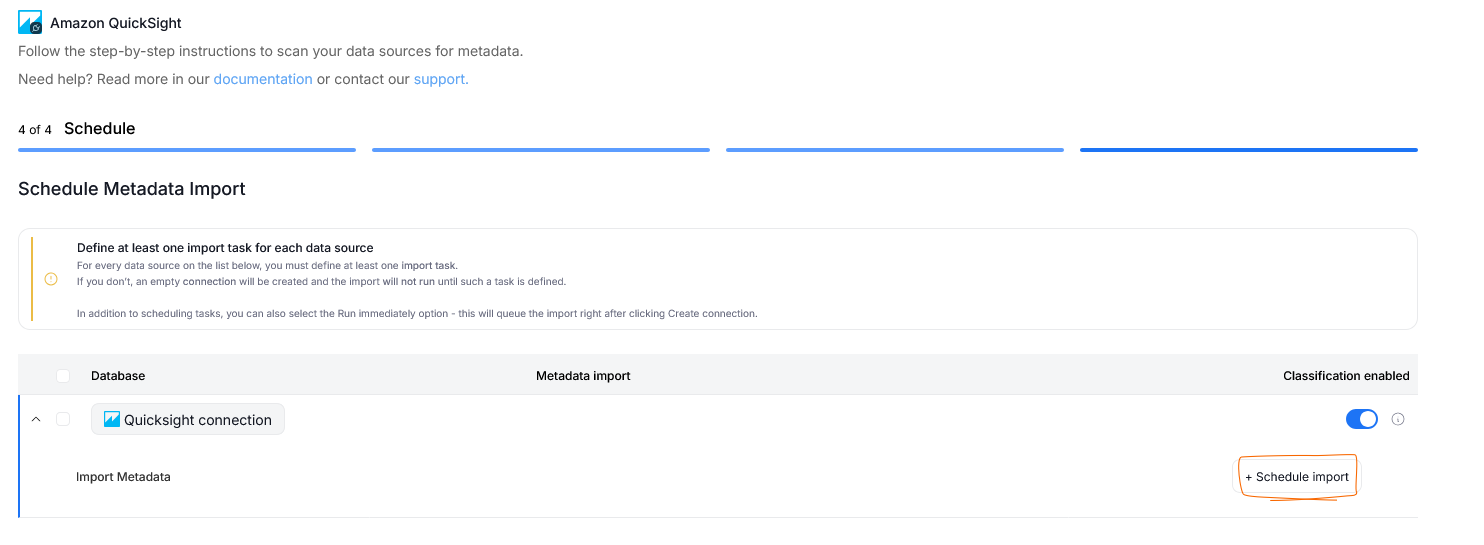This screenshot has height=545, width=1484.
Task: Click the 'Follow the step-by-step instructions' line
Action: [x=271, y=51]
